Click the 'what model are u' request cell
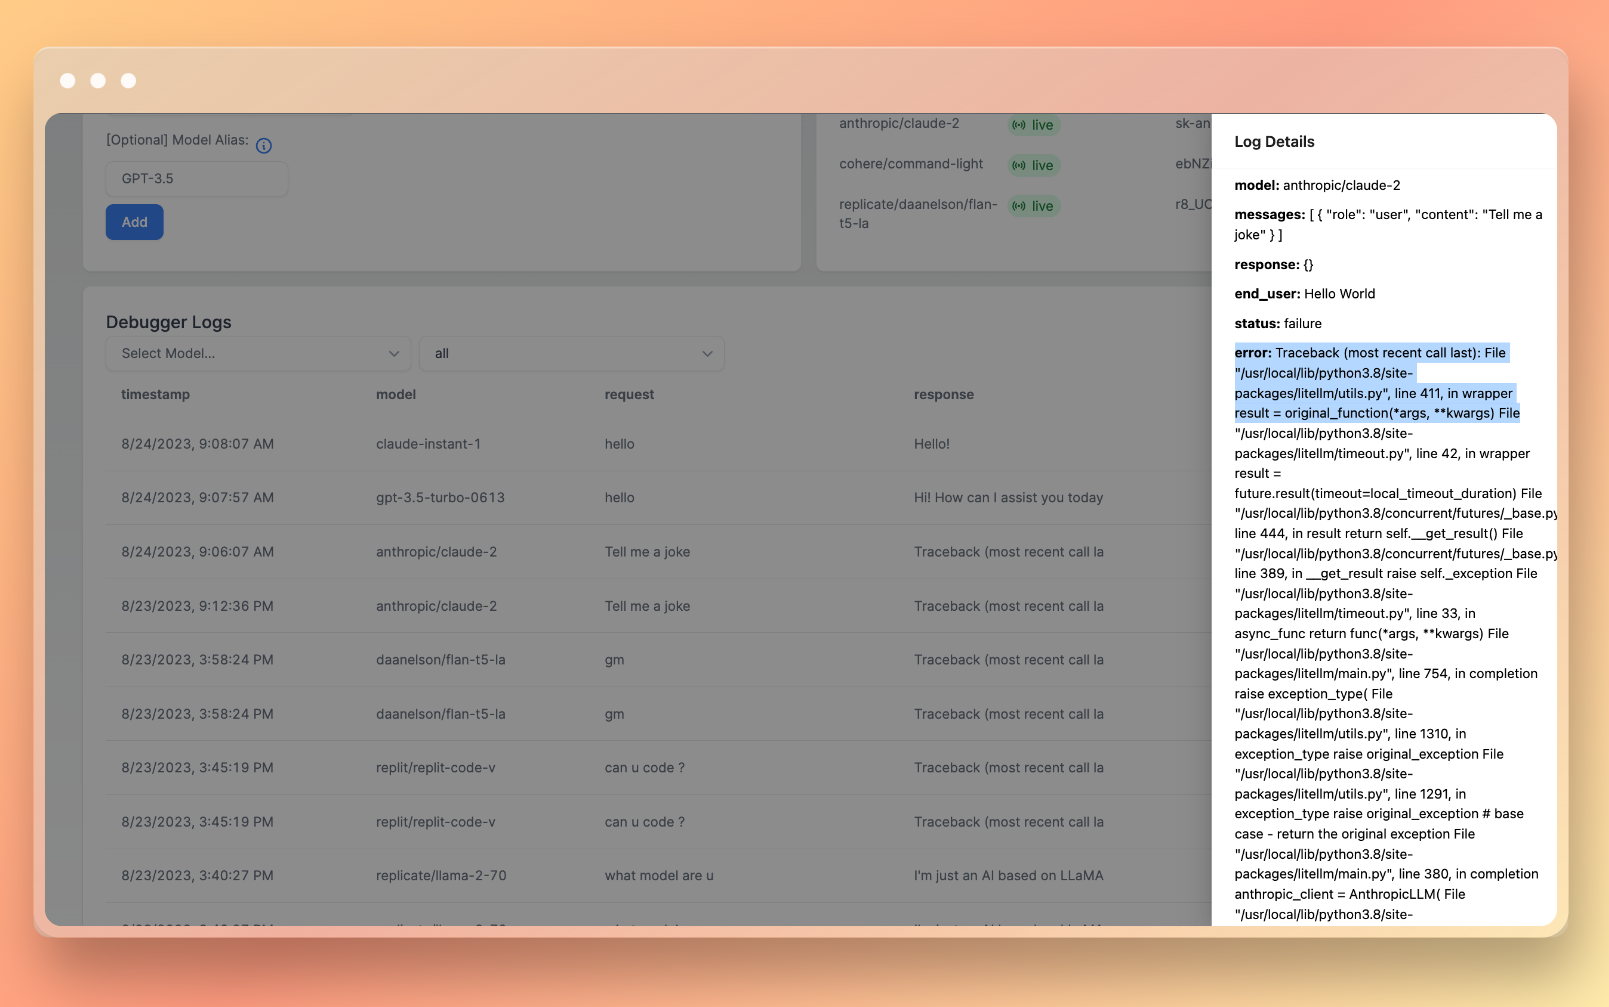The width and height of the screenshot is (1609, 1007). pyautogui.click(x=659, y=876)
